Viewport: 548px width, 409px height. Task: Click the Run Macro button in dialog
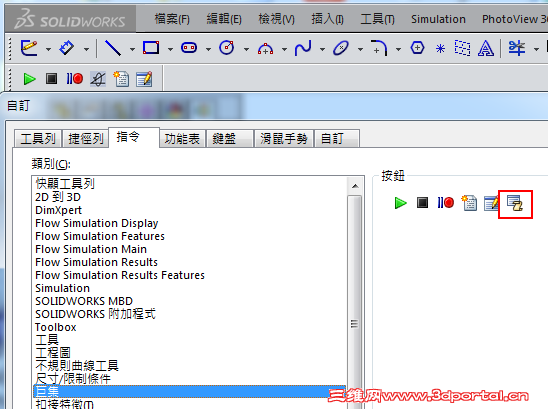pos(401,203)
